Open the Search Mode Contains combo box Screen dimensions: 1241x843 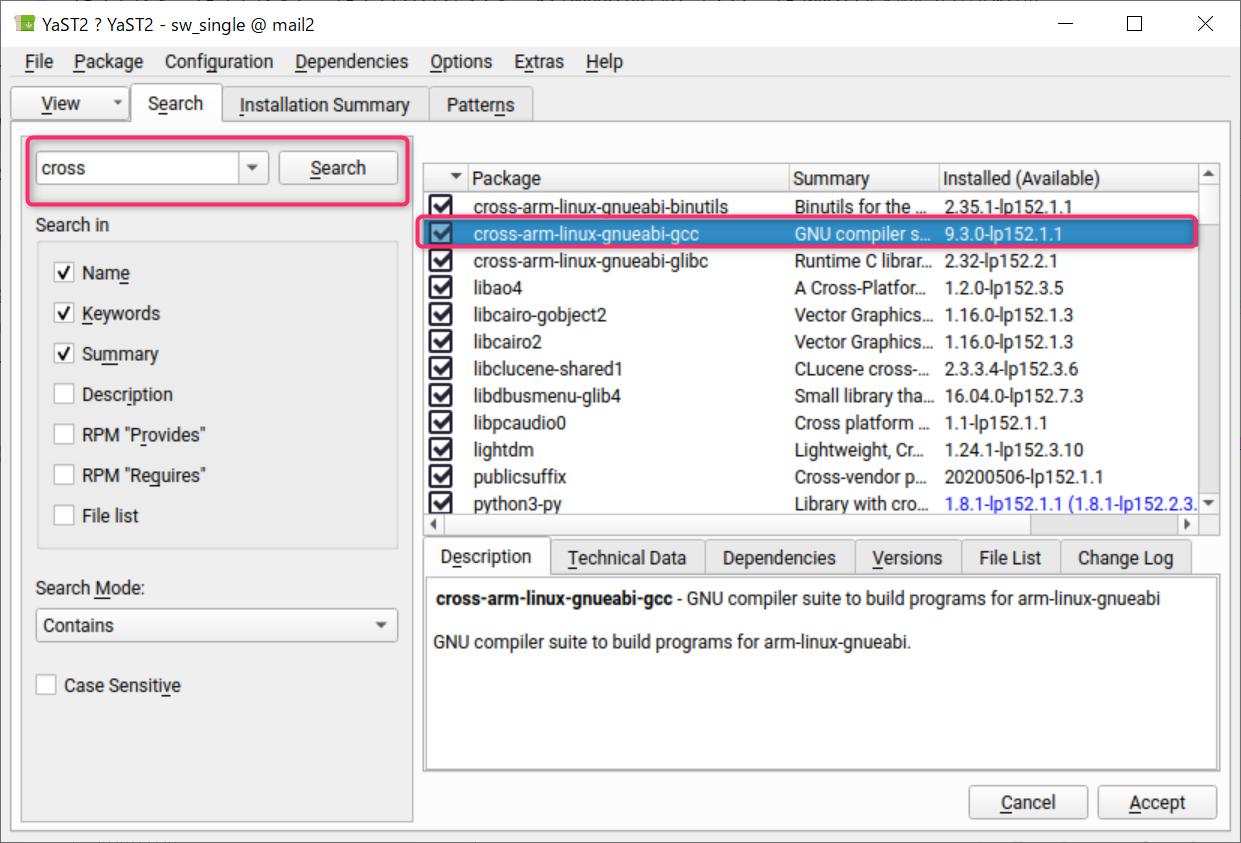click(x=216, y=625)
